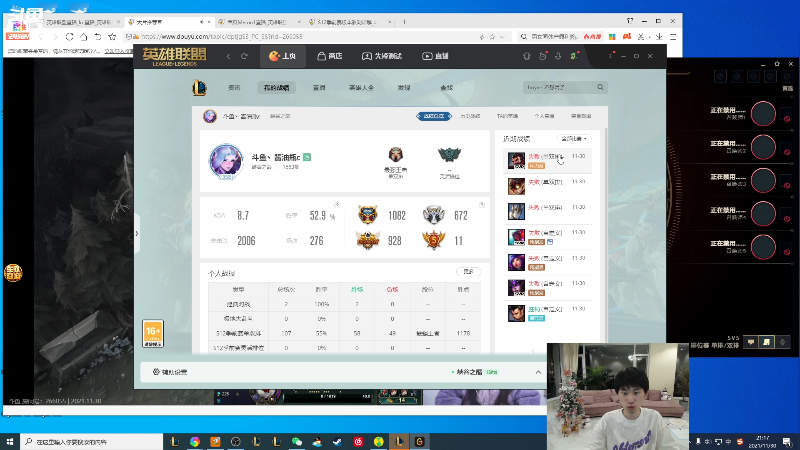Open the Windows Start menu

click(10, 441)
